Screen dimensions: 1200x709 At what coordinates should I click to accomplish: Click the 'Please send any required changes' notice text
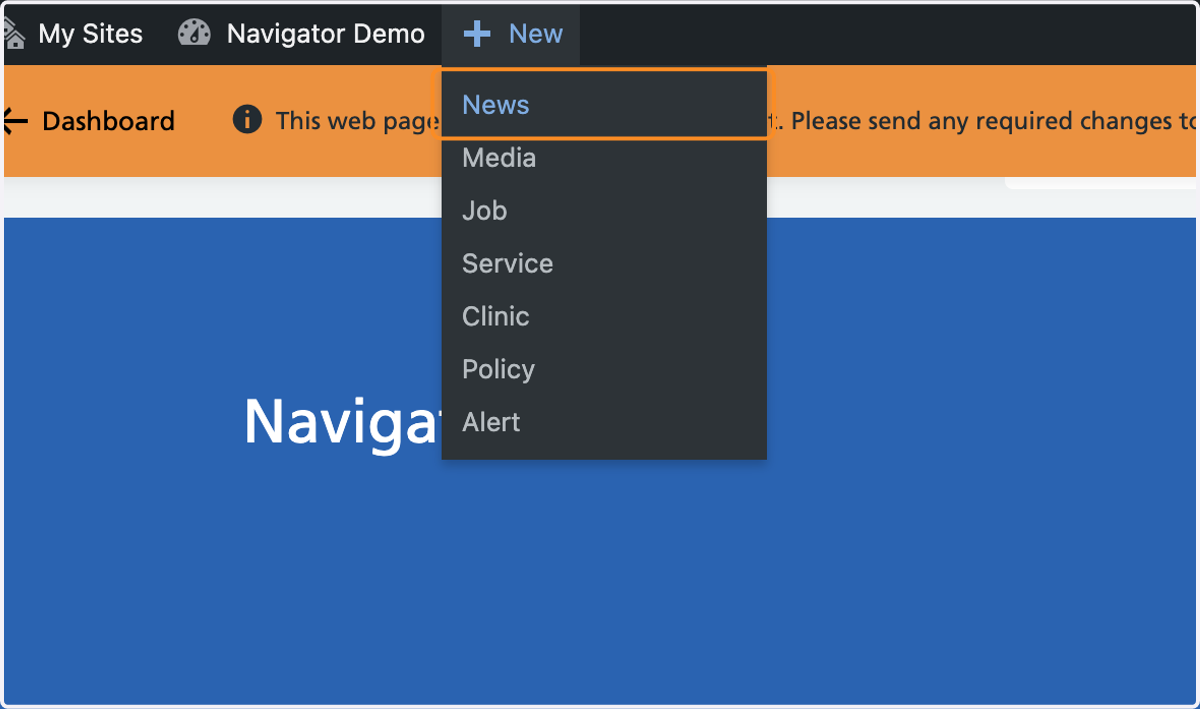tap(994, 121)
